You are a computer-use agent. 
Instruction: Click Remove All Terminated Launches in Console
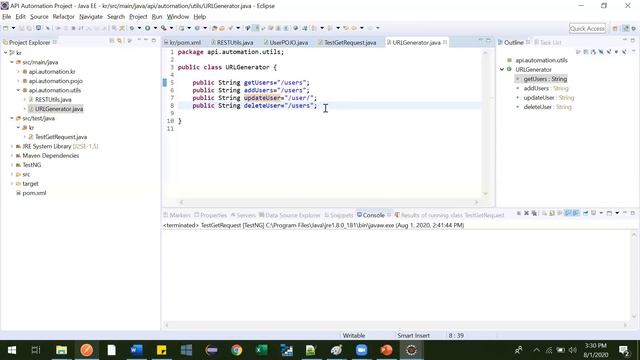tap(534, 213)
